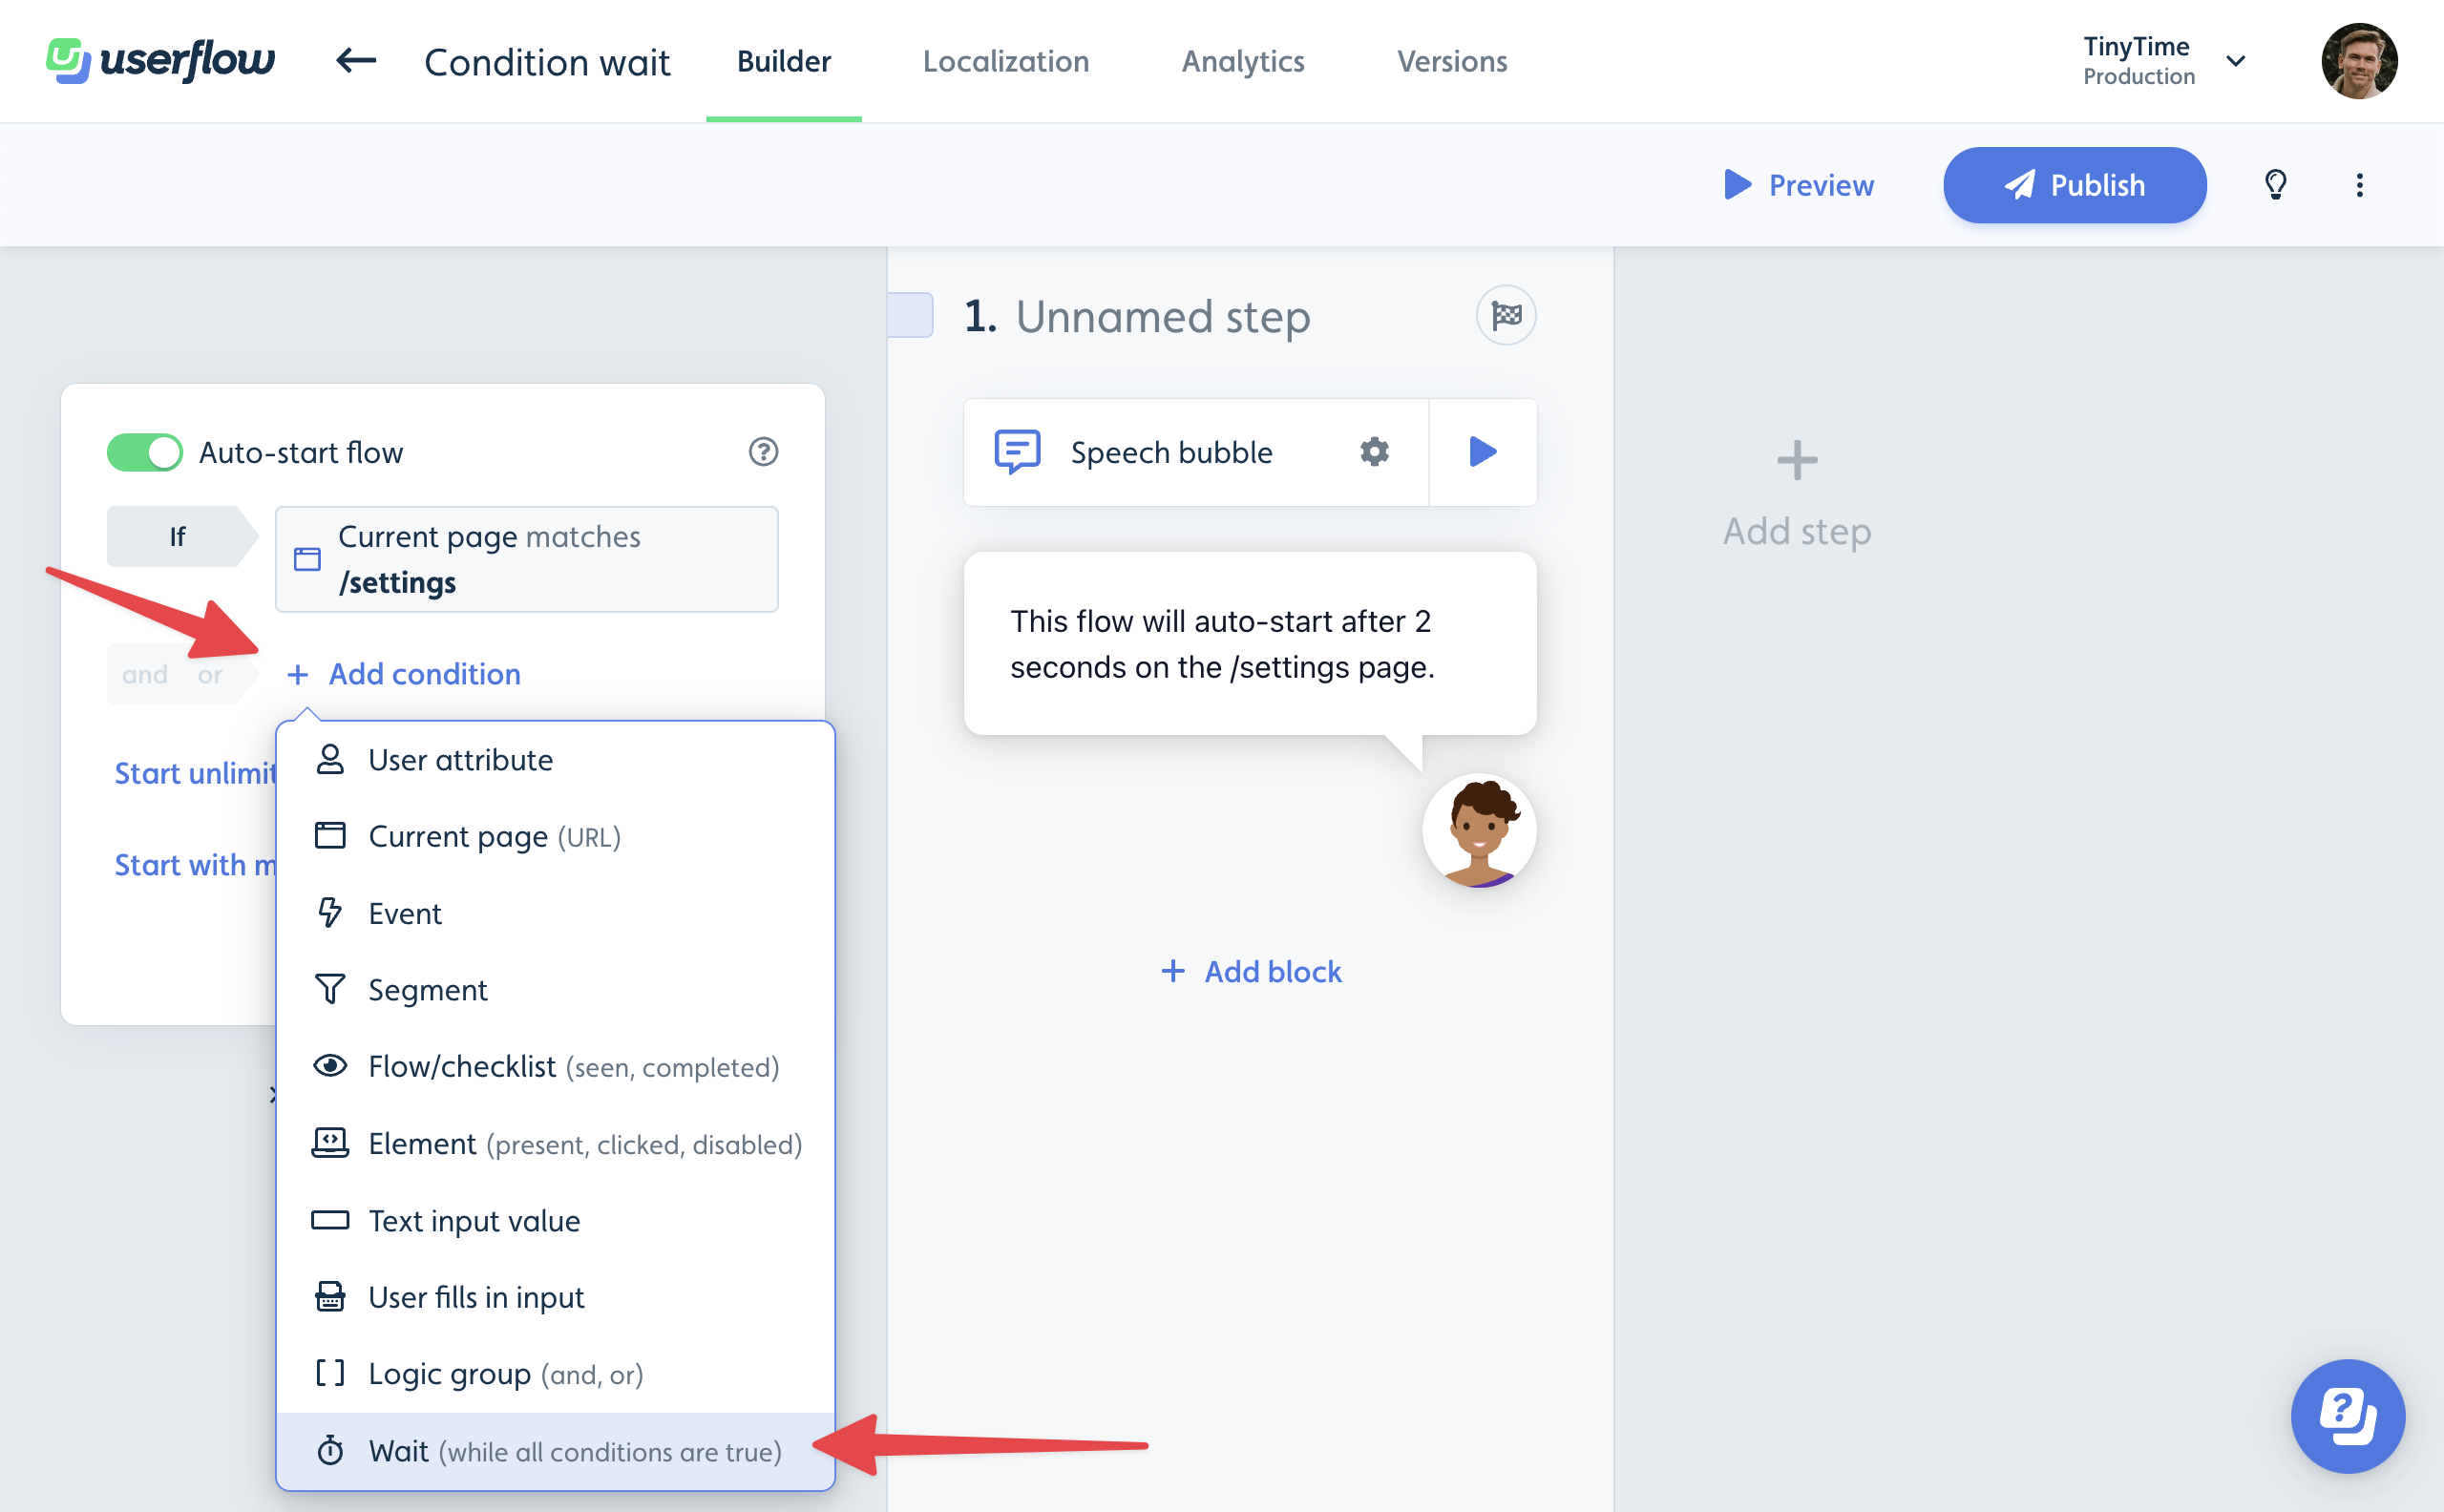The height and width of the screenshot is (1512, 2444).
Task: Click the Userflow logo
Action: (160, 61)
